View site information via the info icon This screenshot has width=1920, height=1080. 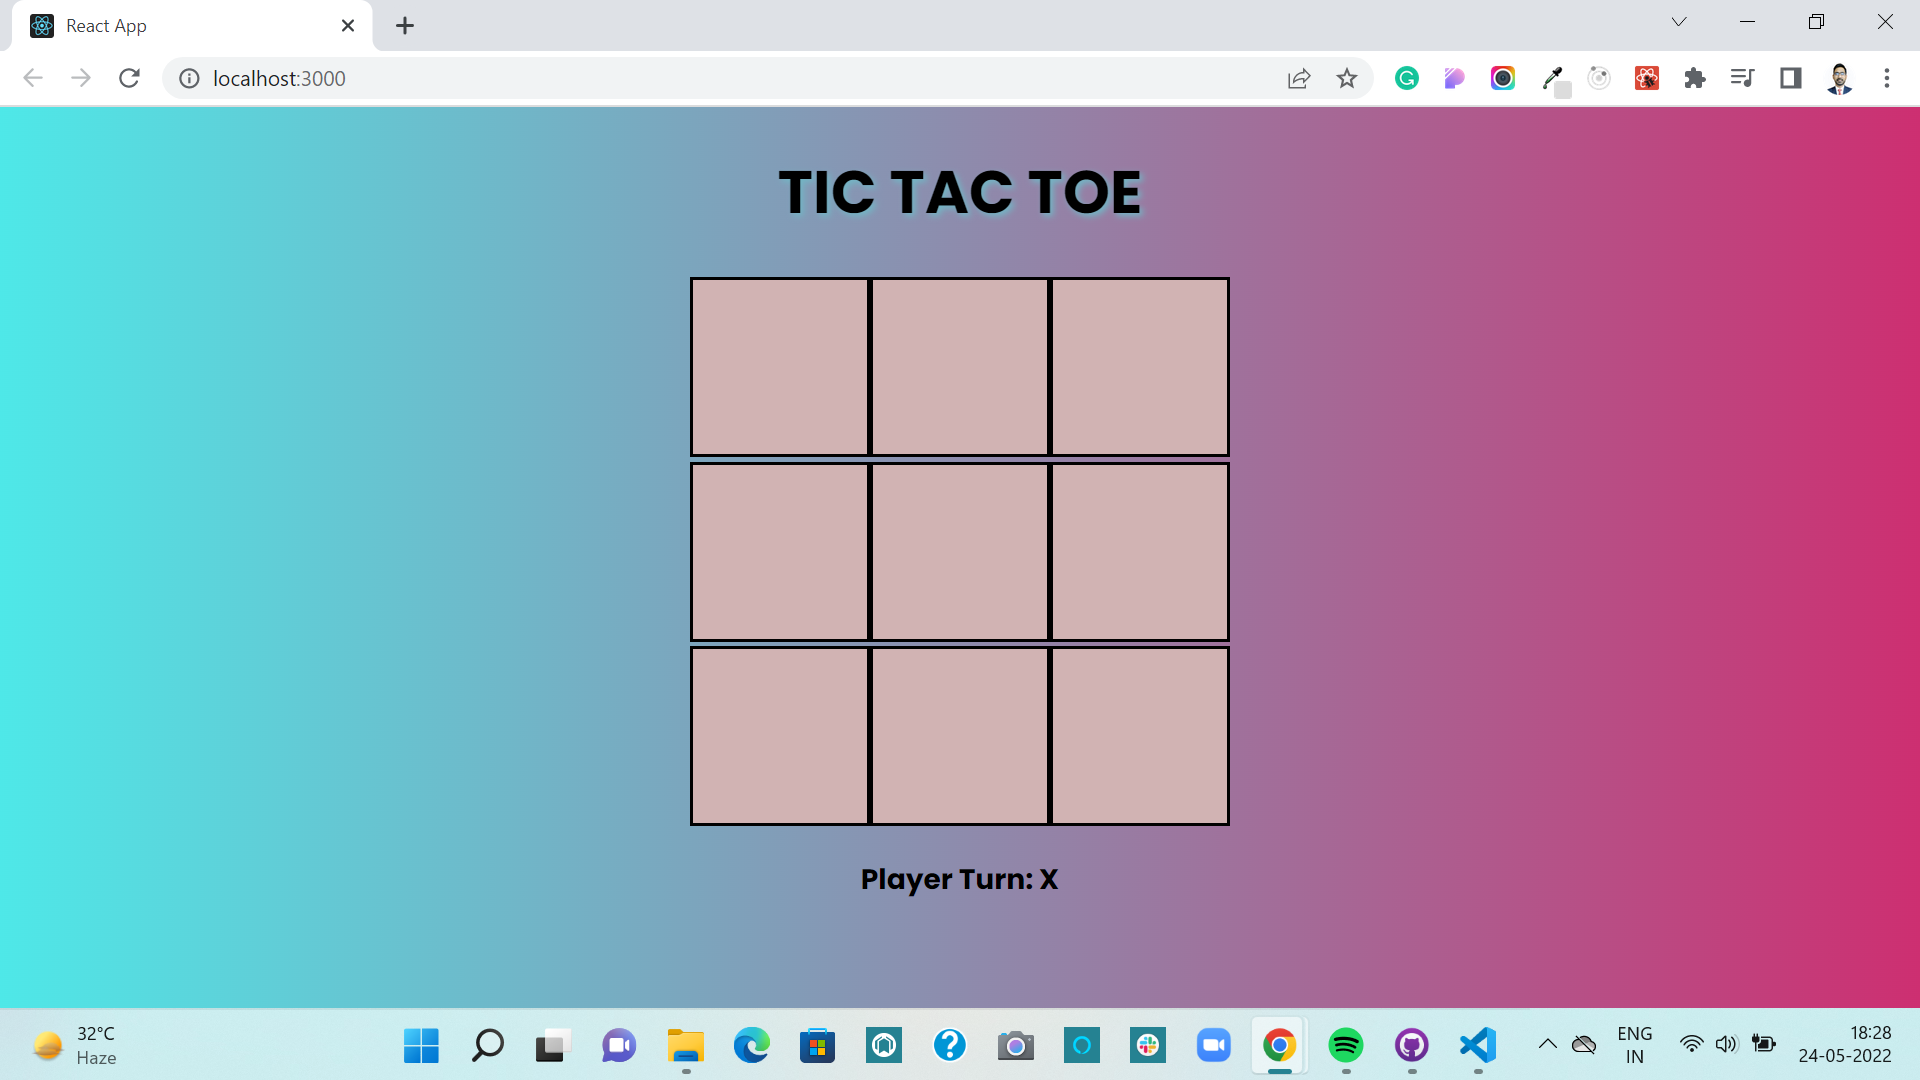[x=189, y=78]
